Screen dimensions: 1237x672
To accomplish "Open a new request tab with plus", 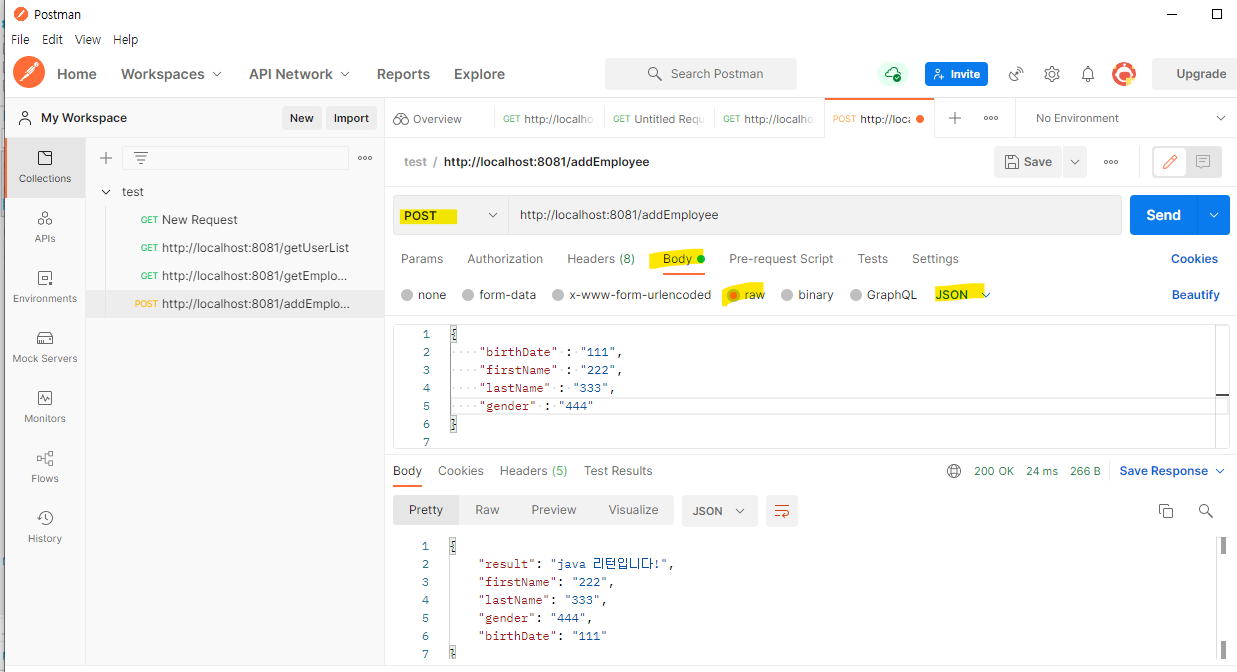I will click(x=955, y=118).
